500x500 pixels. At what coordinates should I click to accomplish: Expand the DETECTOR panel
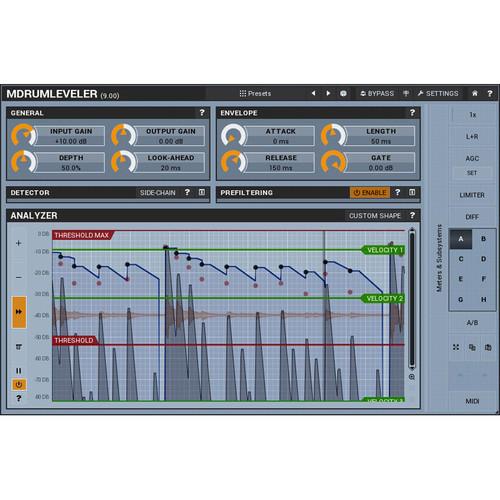[x=202, y=192]
